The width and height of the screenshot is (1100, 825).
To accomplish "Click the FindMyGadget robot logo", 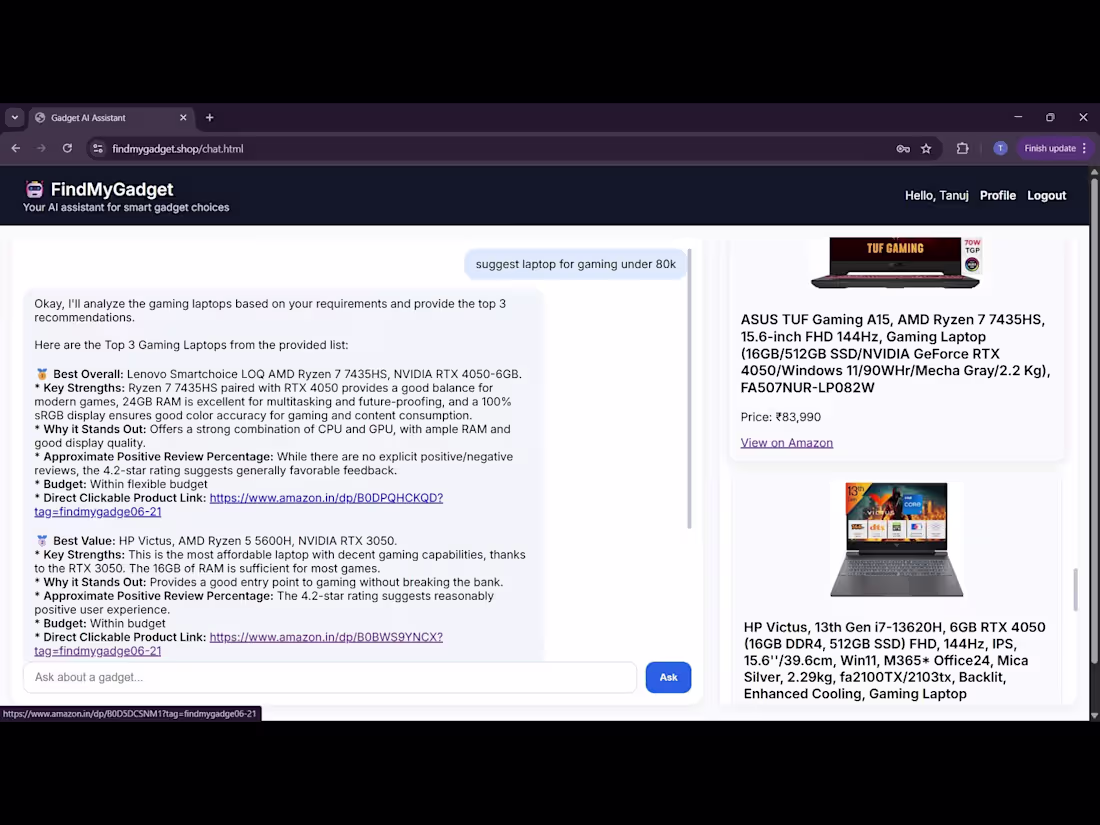I will (x=34, y=189).
